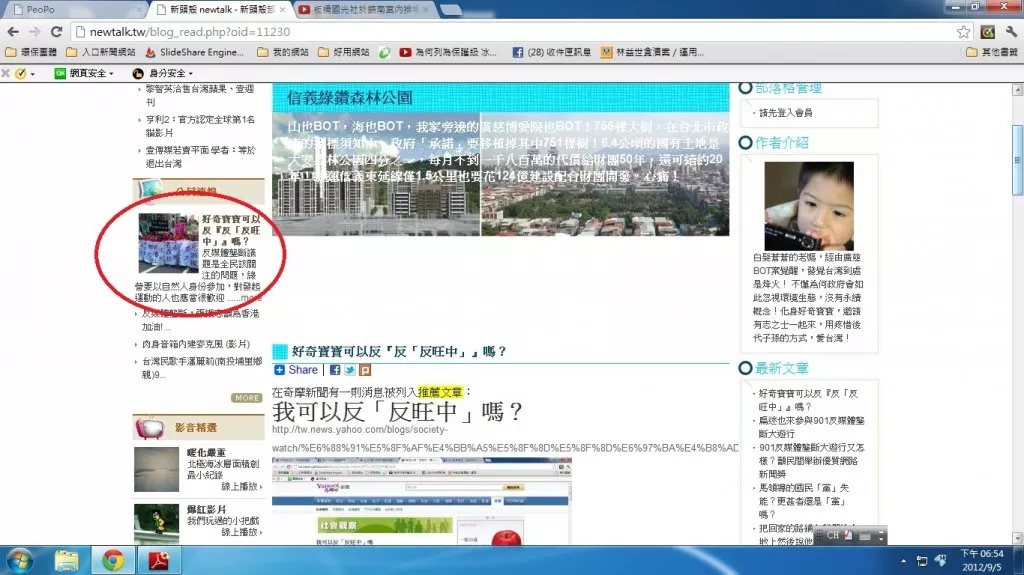
Task: Click the yellow Norton checkmark icon
Action: [22, 73]
